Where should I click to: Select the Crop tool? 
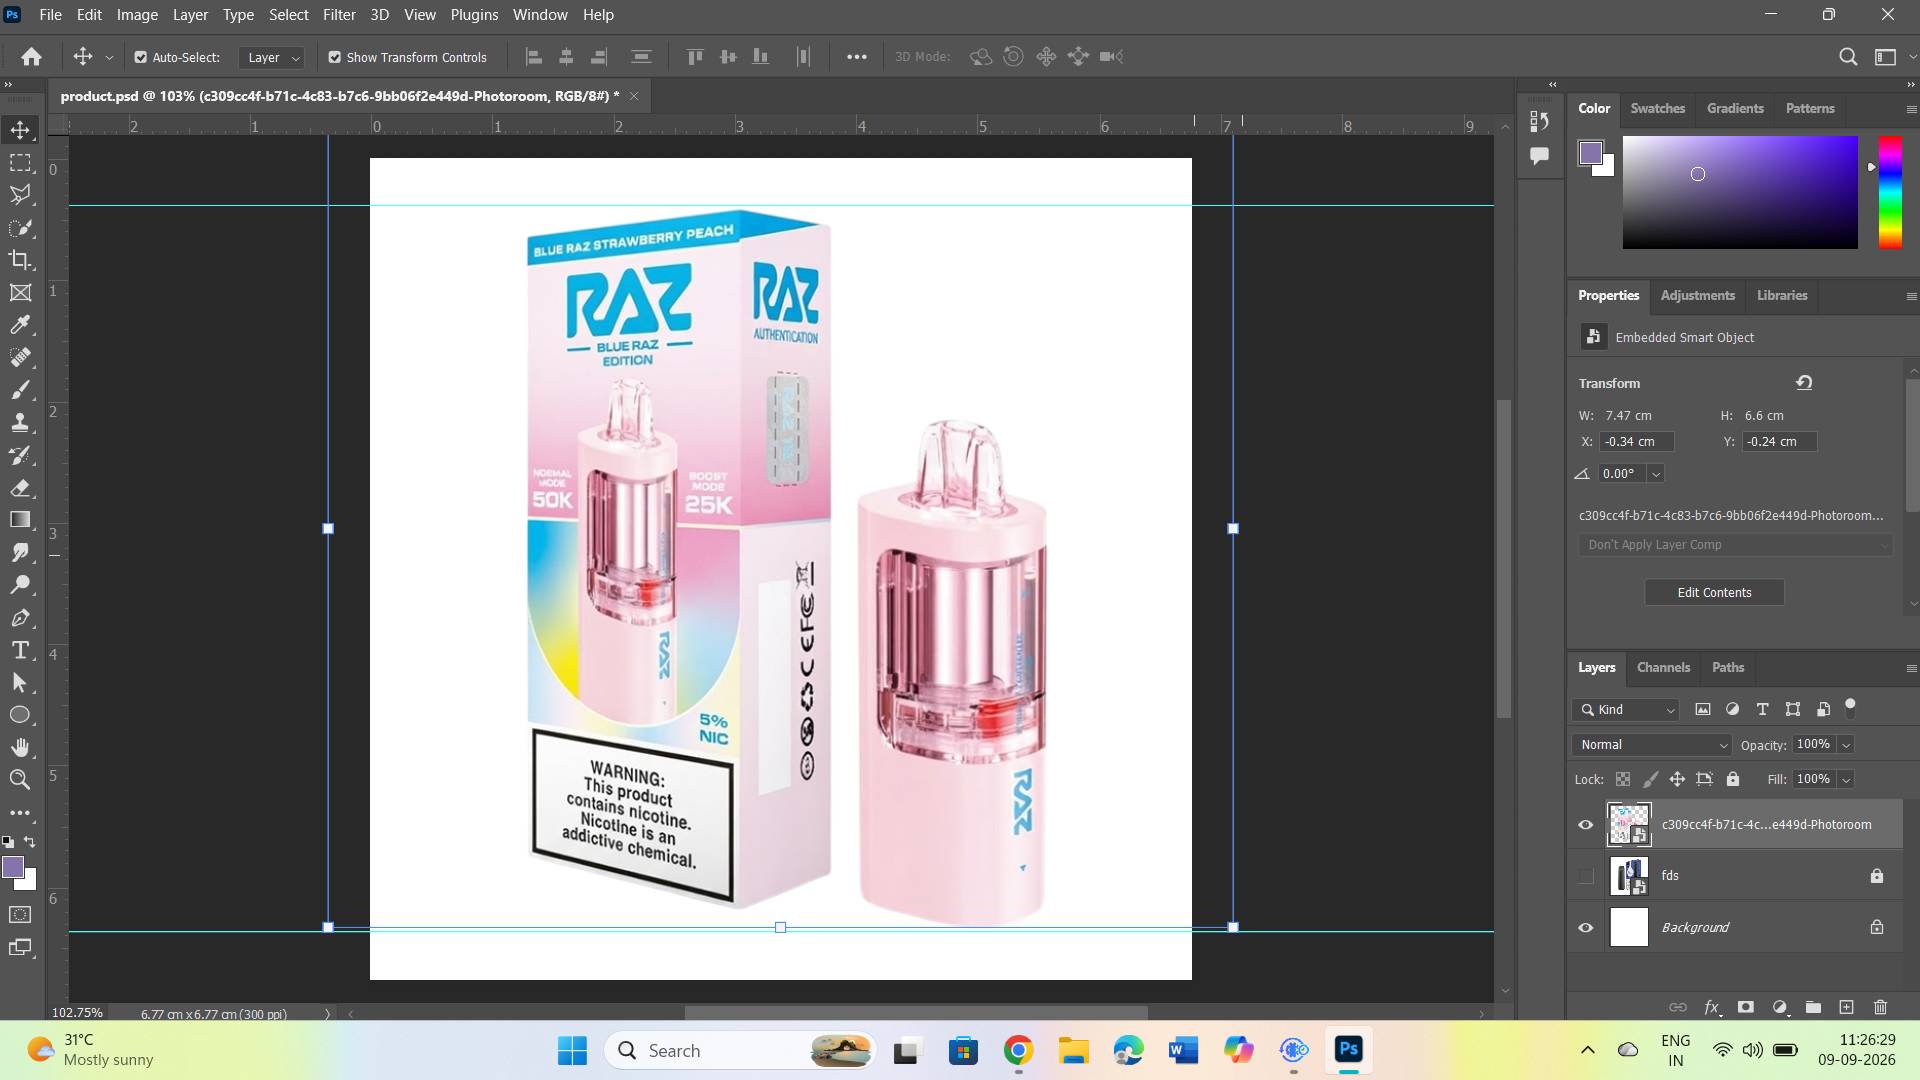[20, 261]
